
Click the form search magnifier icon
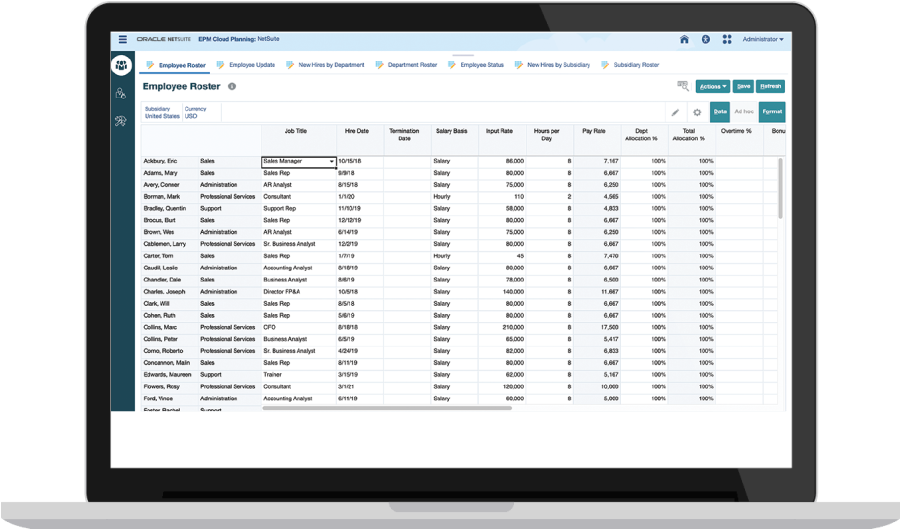tap(682, 86)
